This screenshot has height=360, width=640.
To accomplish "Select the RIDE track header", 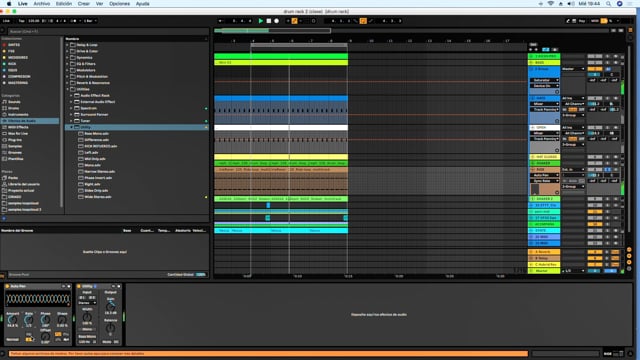I will [544, 169].
